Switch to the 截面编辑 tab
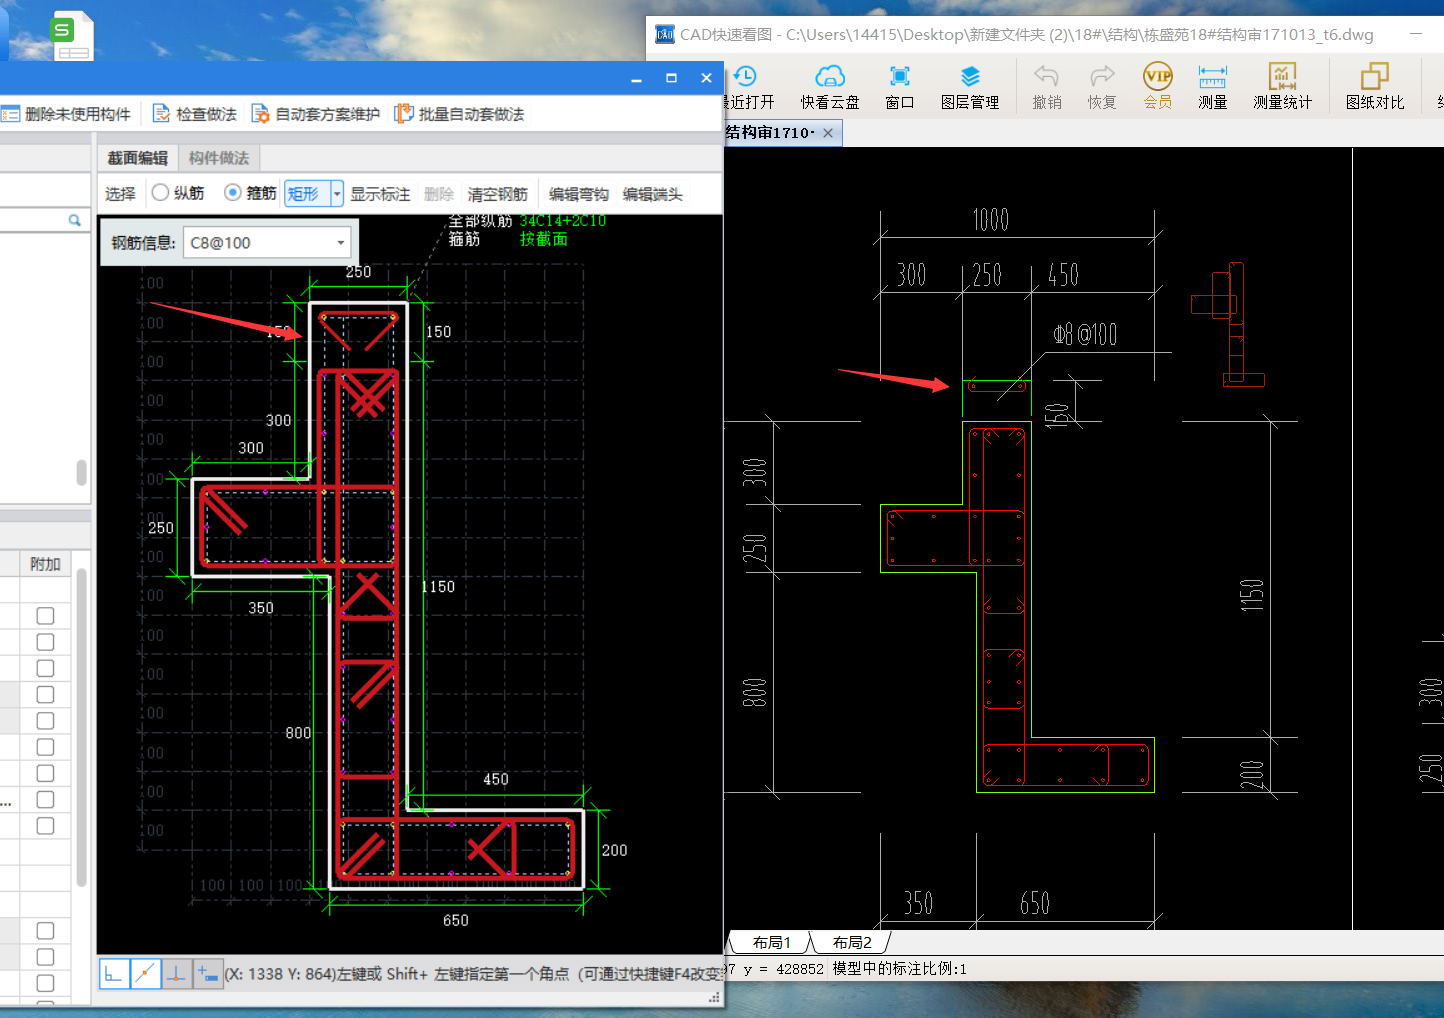 pyautogui.click(x=138, y=158)
